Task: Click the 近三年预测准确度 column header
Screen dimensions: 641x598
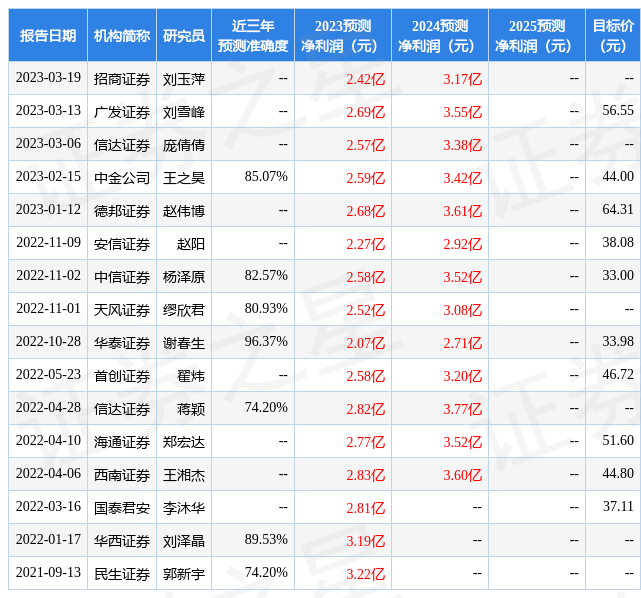Action: coord(253,36)
